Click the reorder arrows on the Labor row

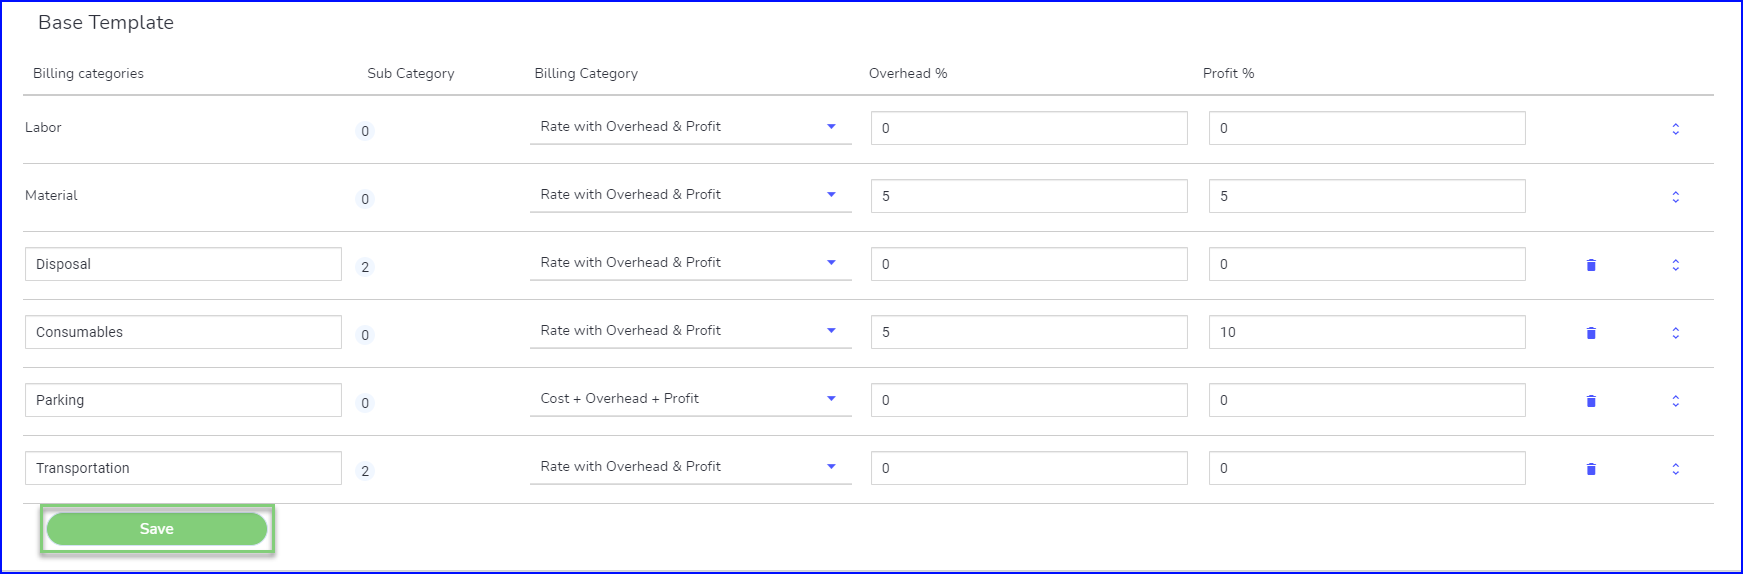1676,129
